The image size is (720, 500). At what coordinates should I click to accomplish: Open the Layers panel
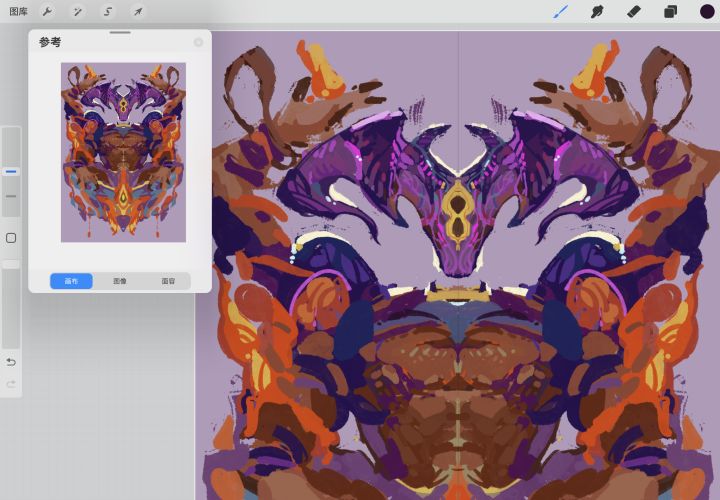[x=670, y=12]
